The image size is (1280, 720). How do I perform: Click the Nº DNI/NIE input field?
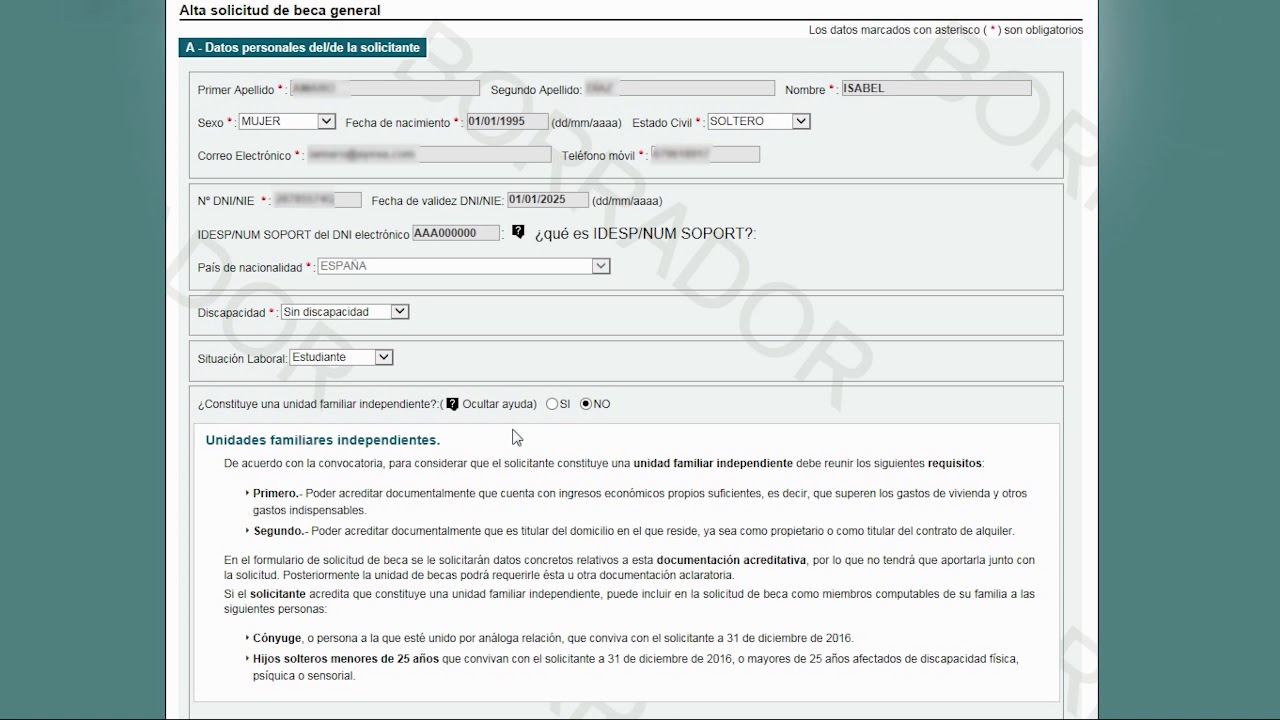tap(317, 200)
